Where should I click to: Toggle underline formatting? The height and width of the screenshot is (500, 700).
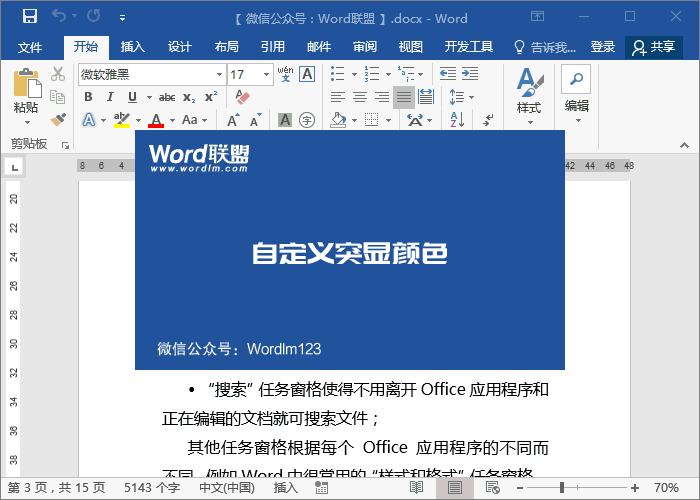coord(132,97)
